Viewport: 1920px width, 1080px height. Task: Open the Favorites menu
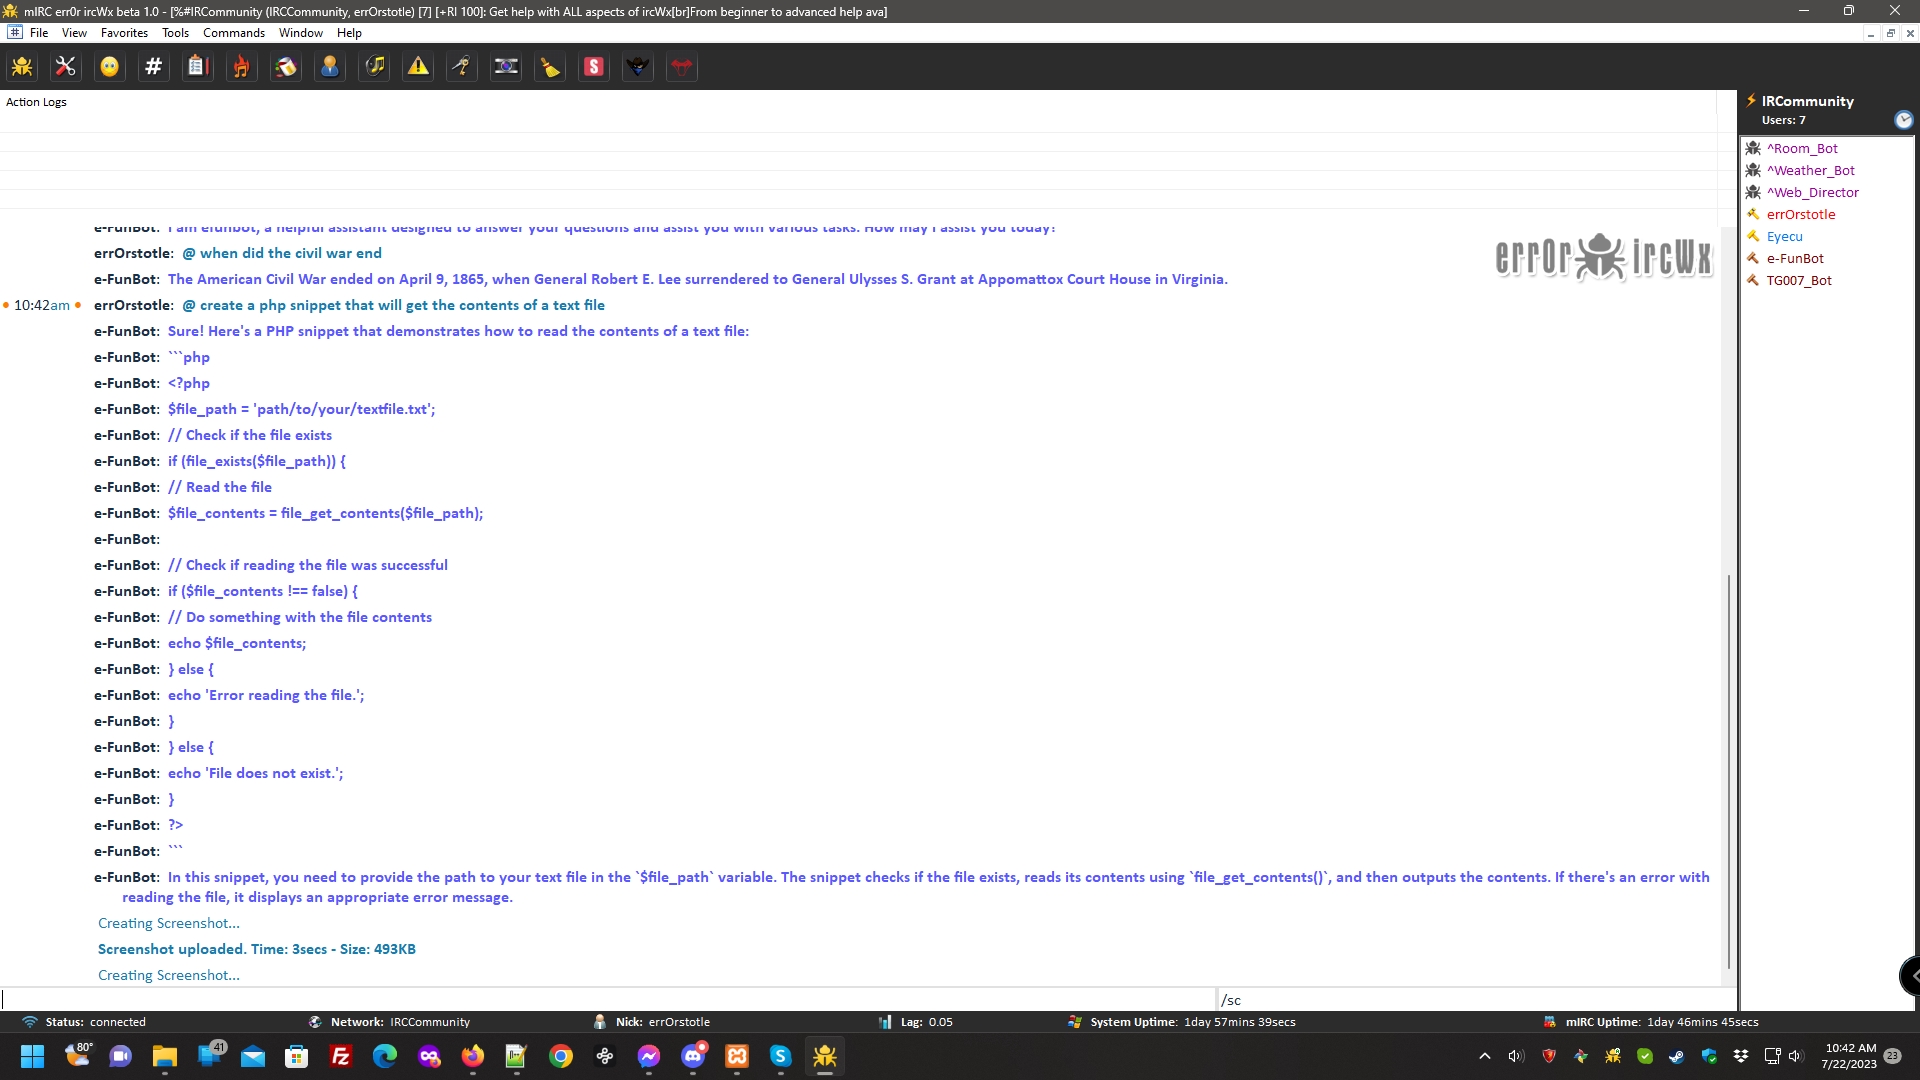click(124, 33)
